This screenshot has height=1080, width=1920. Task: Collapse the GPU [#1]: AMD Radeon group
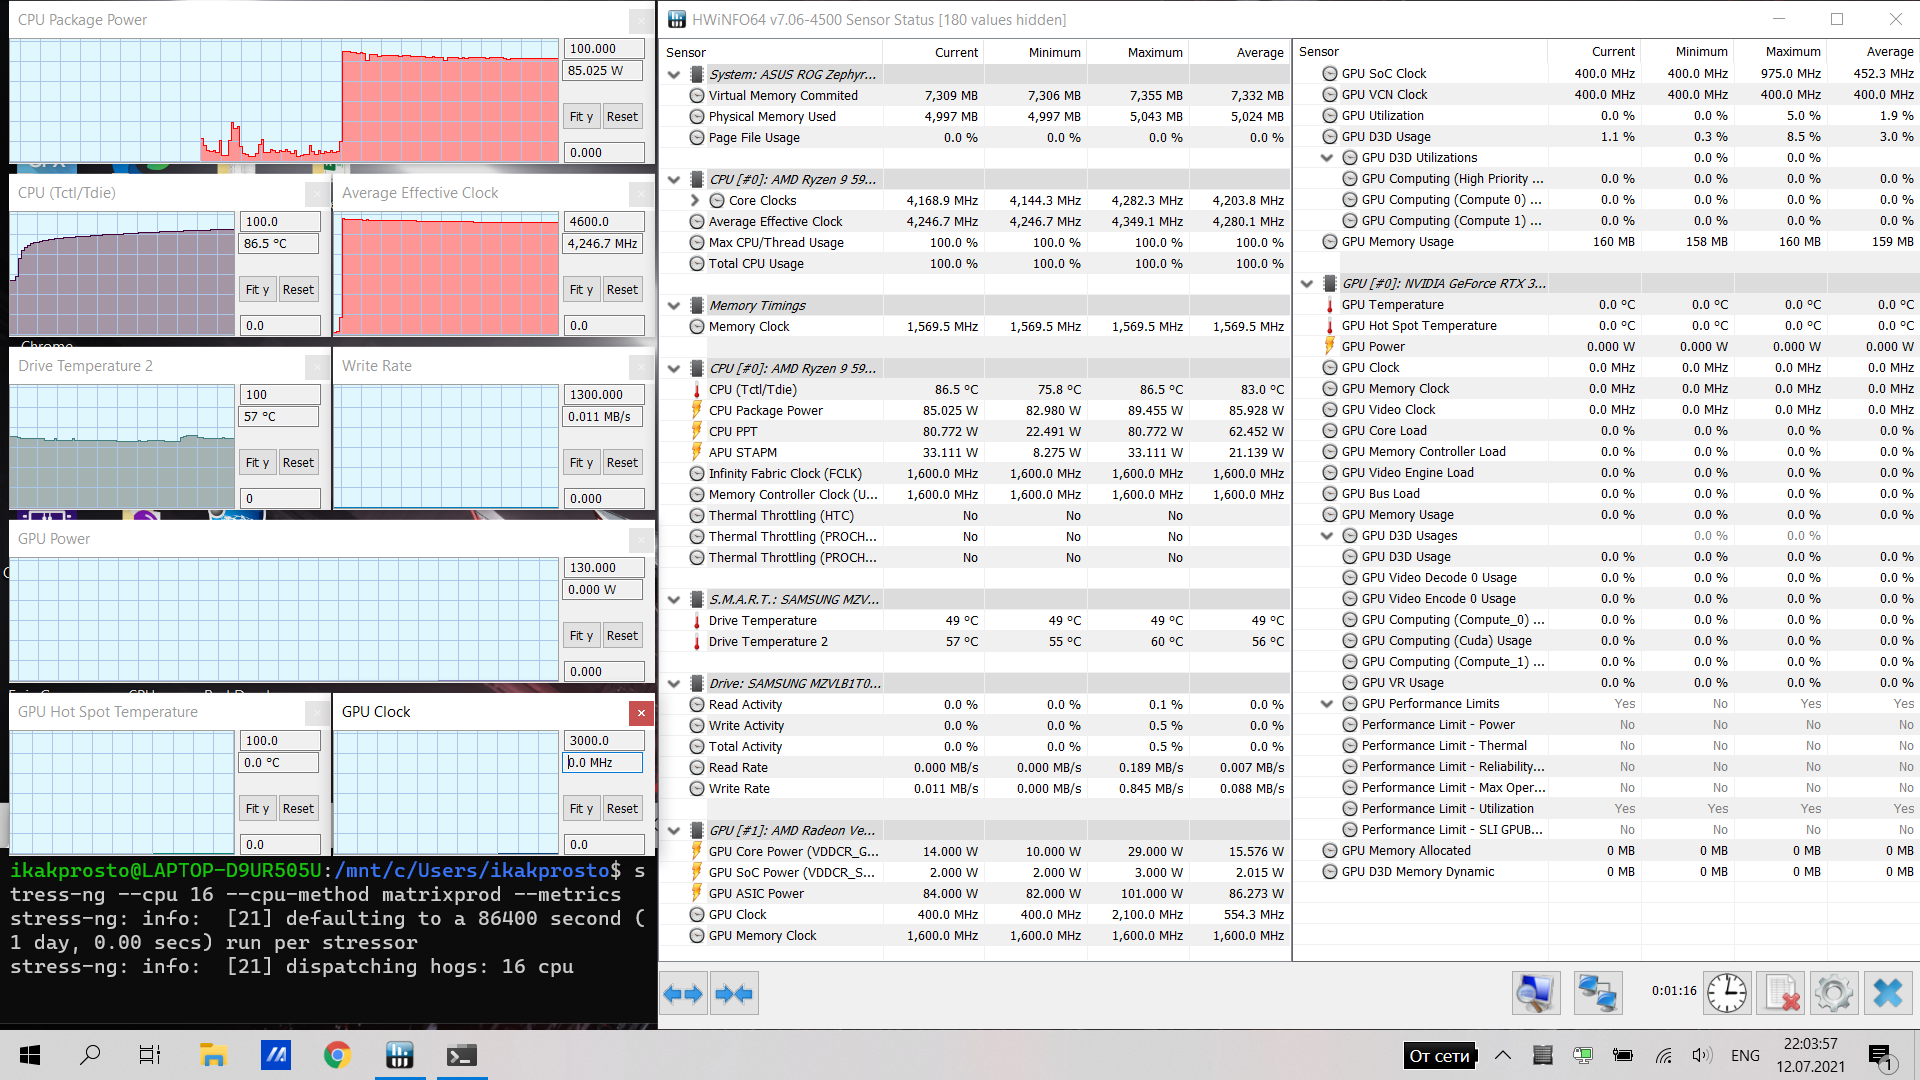tap(674, 831)
